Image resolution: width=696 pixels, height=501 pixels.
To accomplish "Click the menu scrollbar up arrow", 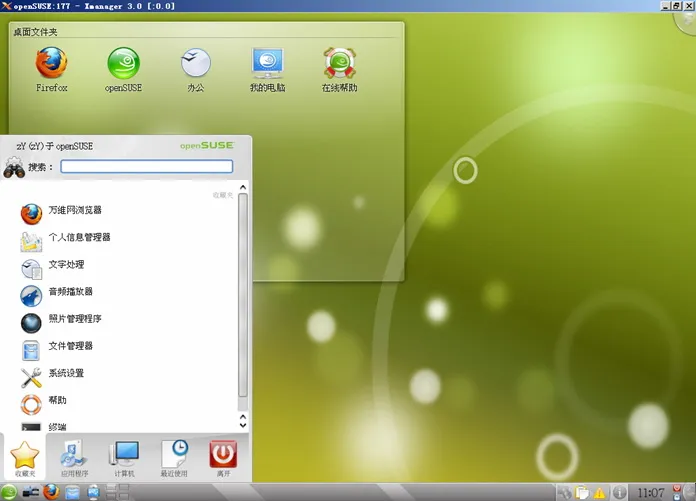I will 243,187.
